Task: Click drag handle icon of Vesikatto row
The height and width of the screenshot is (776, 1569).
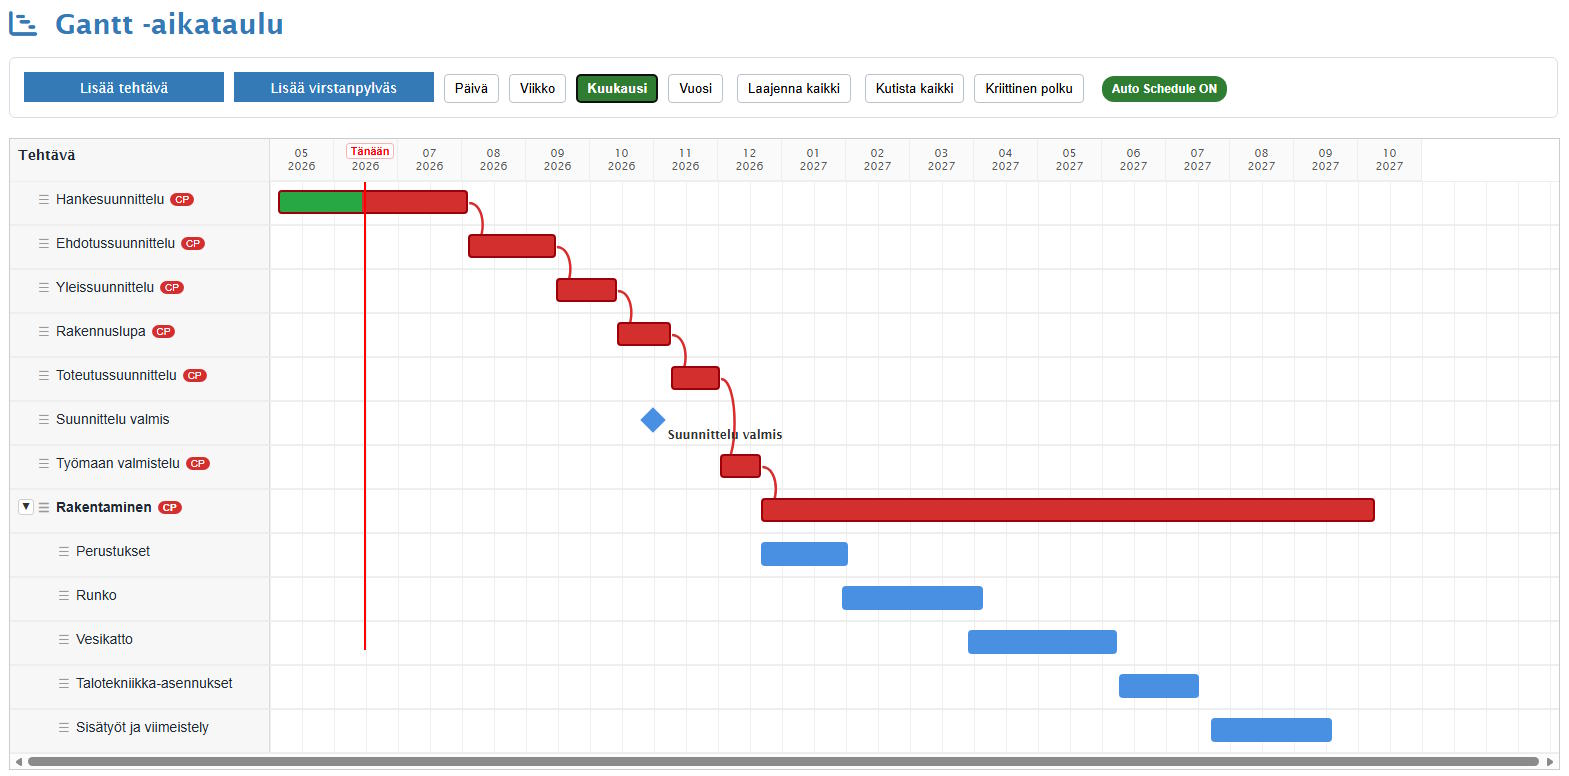Action: [64, 639]
